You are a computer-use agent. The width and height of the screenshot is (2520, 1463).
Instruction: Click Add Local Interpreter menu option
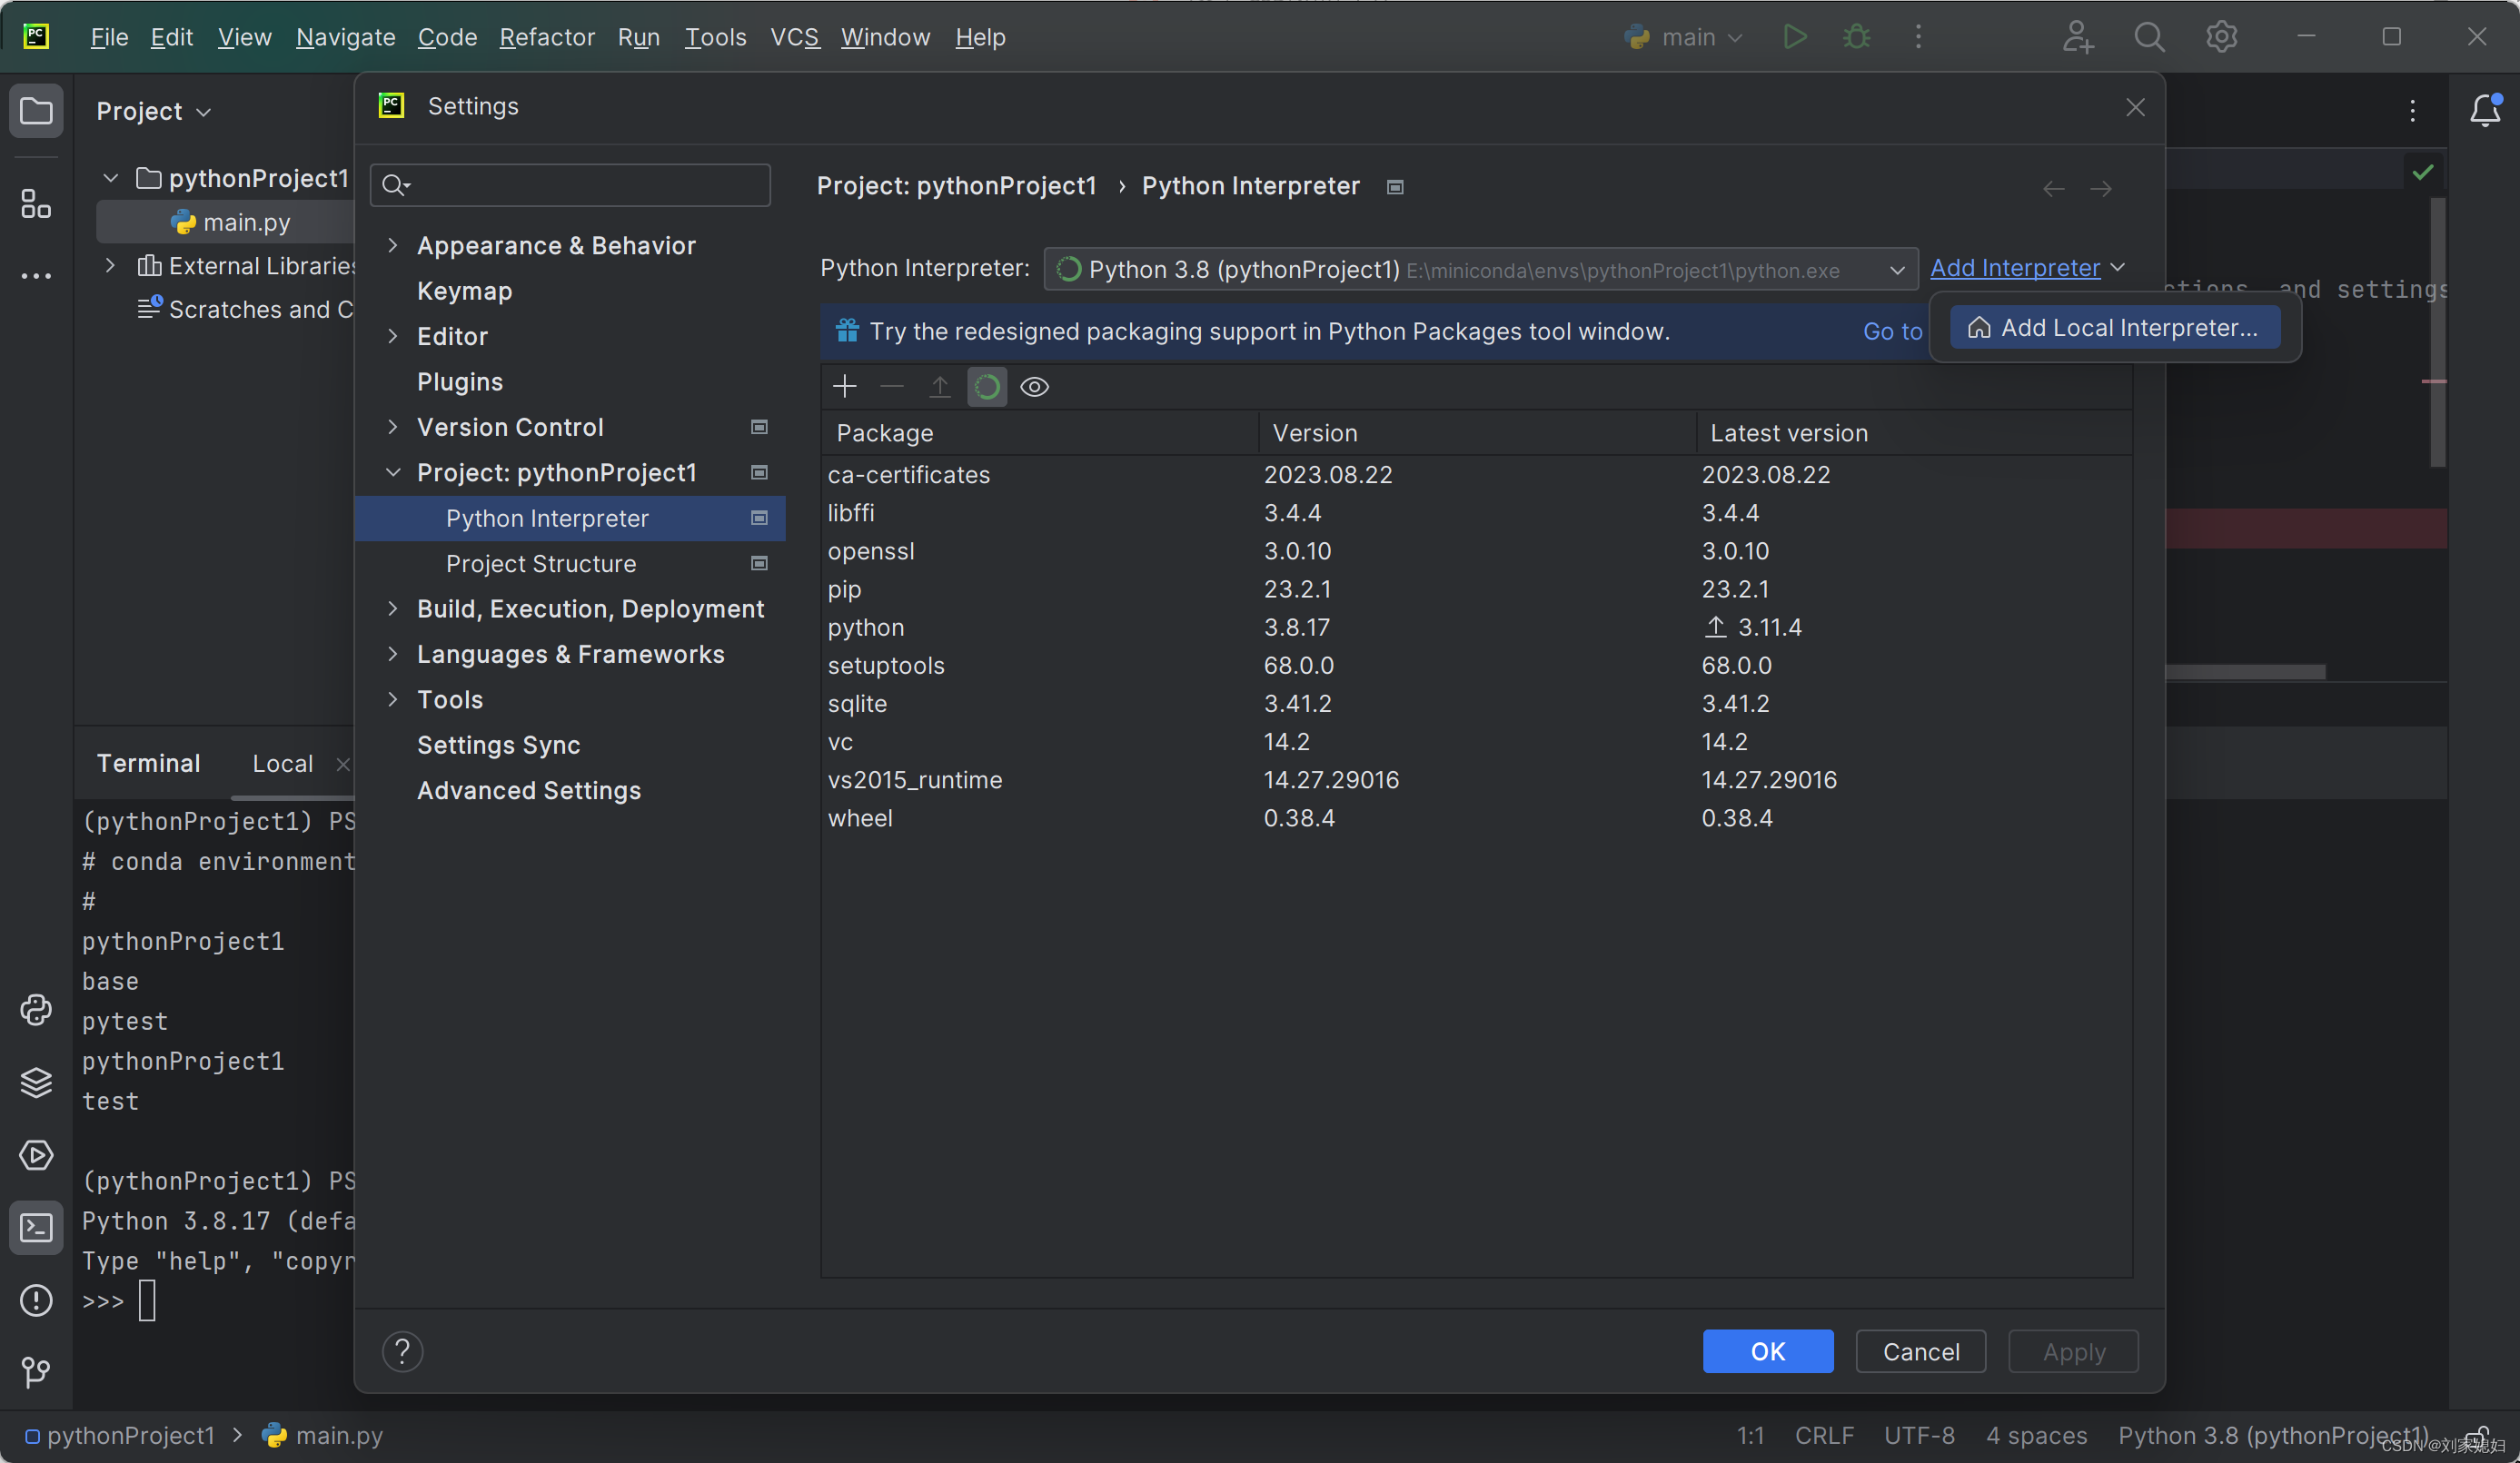pyautogui.click(x=2116, y=328)
